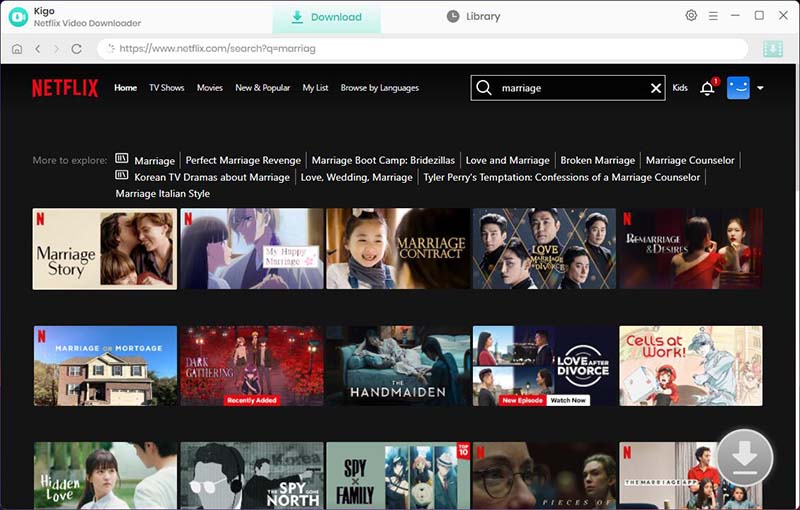Click the URL address field
This screenshot has height=510, width=800.
422,49
